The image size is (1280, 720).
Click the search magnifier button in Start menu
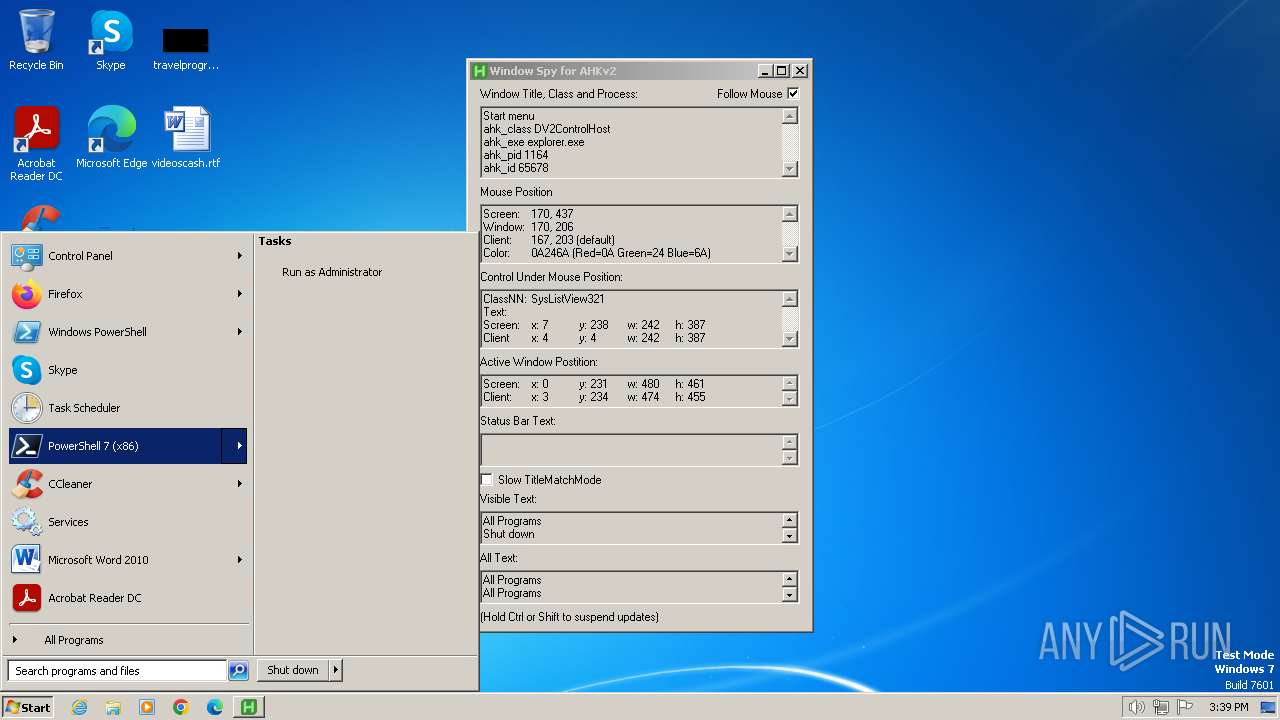pos(238,671)
